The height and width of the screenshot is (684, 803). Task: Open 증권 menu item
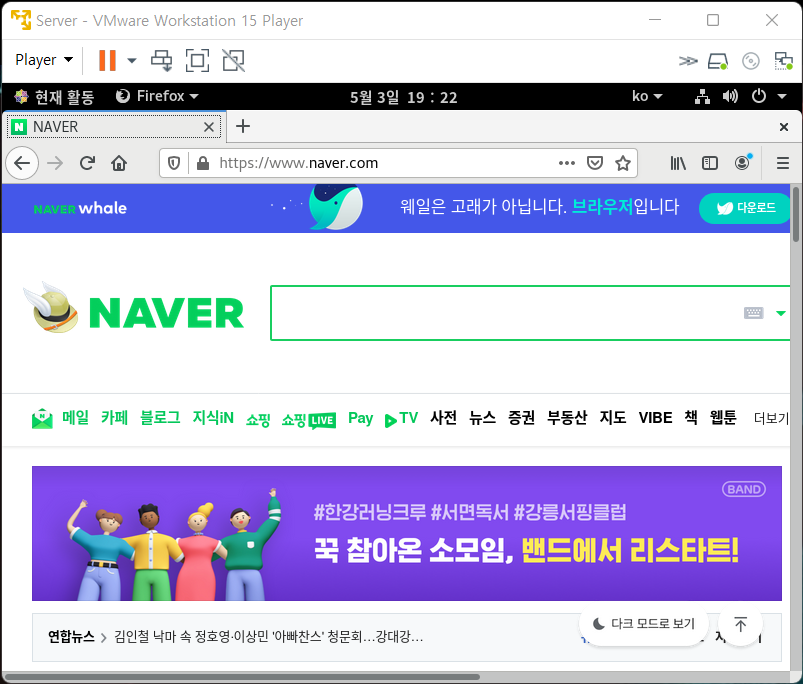click(x=521, y=418)
